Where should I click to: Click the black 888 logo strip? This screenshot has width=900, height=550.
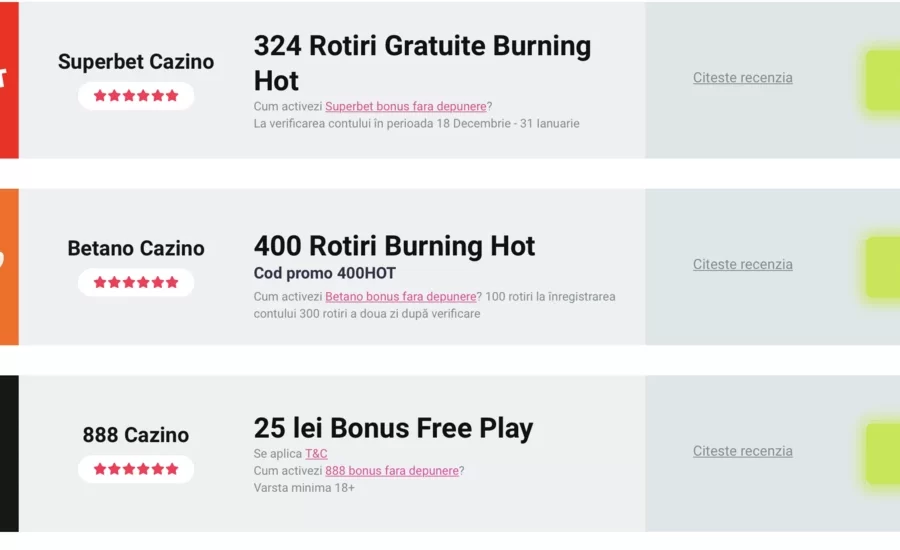[9, 454]
